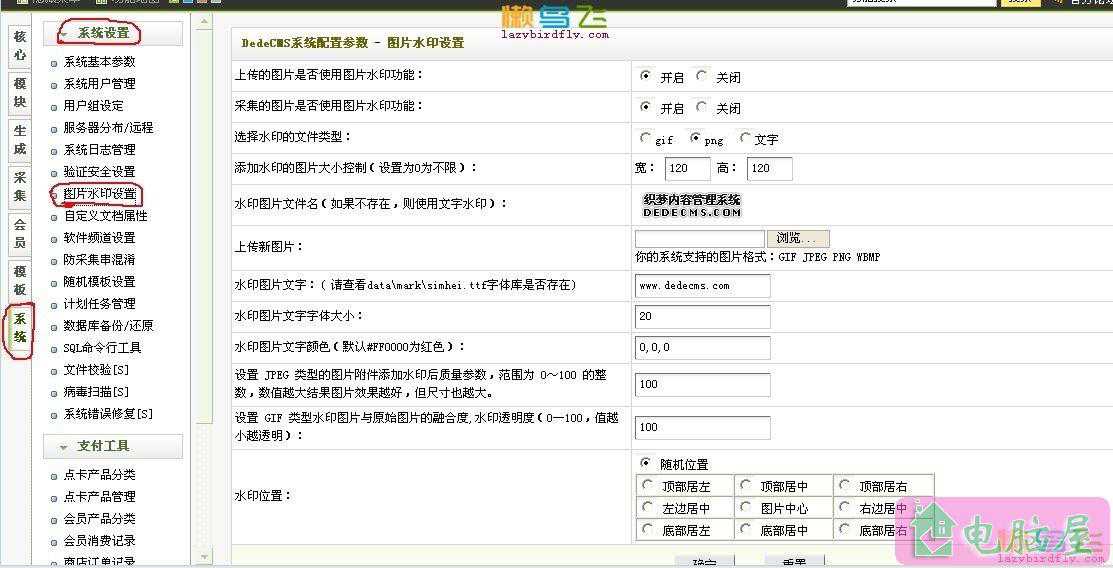Choose gif watermark file type
Screen dimensions: 1113x568
[x=645, y=138]
